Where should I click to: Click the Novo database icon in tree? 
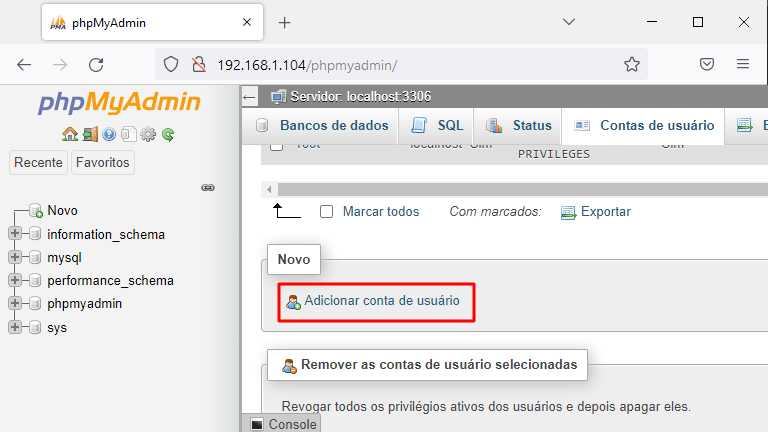(36, 211)
